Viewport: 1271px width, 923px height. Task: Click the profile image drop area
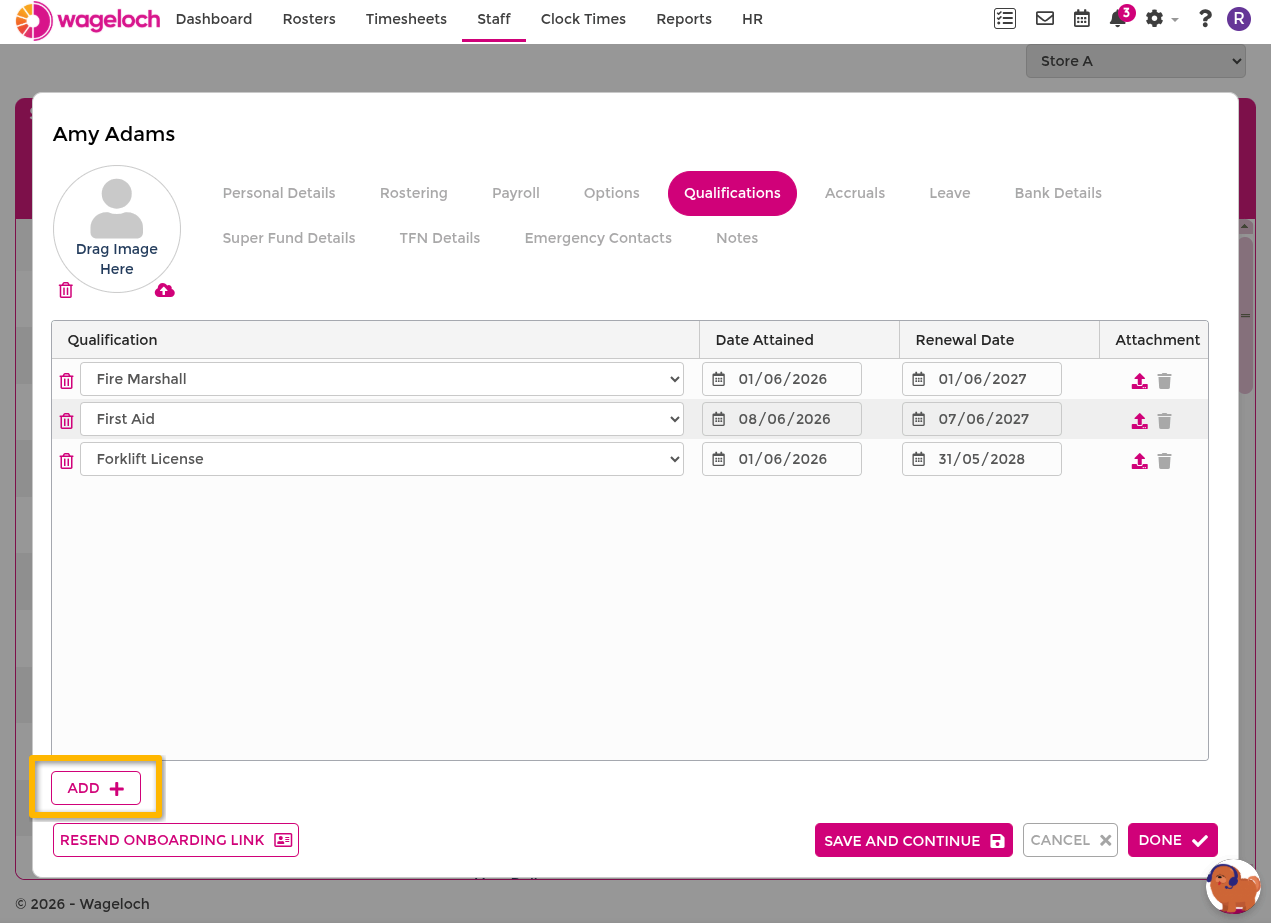coord(117,229)
